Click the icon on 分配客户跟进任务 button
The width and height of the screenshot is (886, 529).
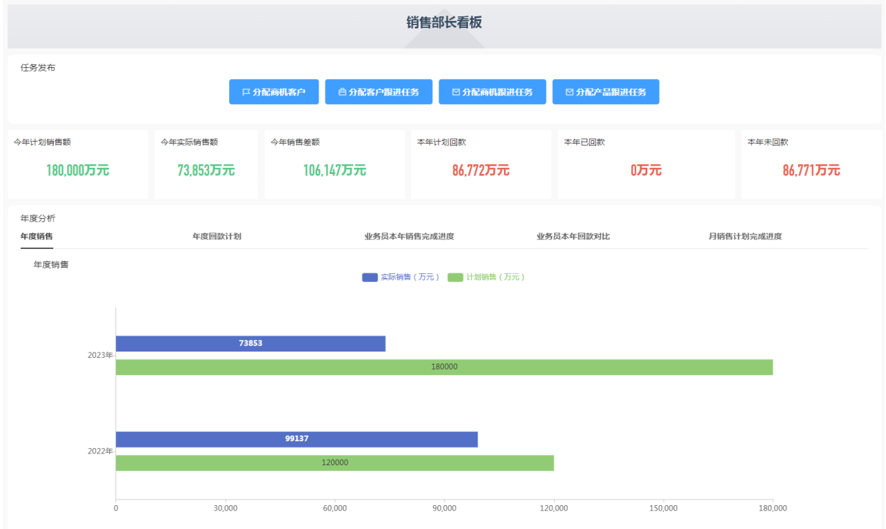point(342,92)
